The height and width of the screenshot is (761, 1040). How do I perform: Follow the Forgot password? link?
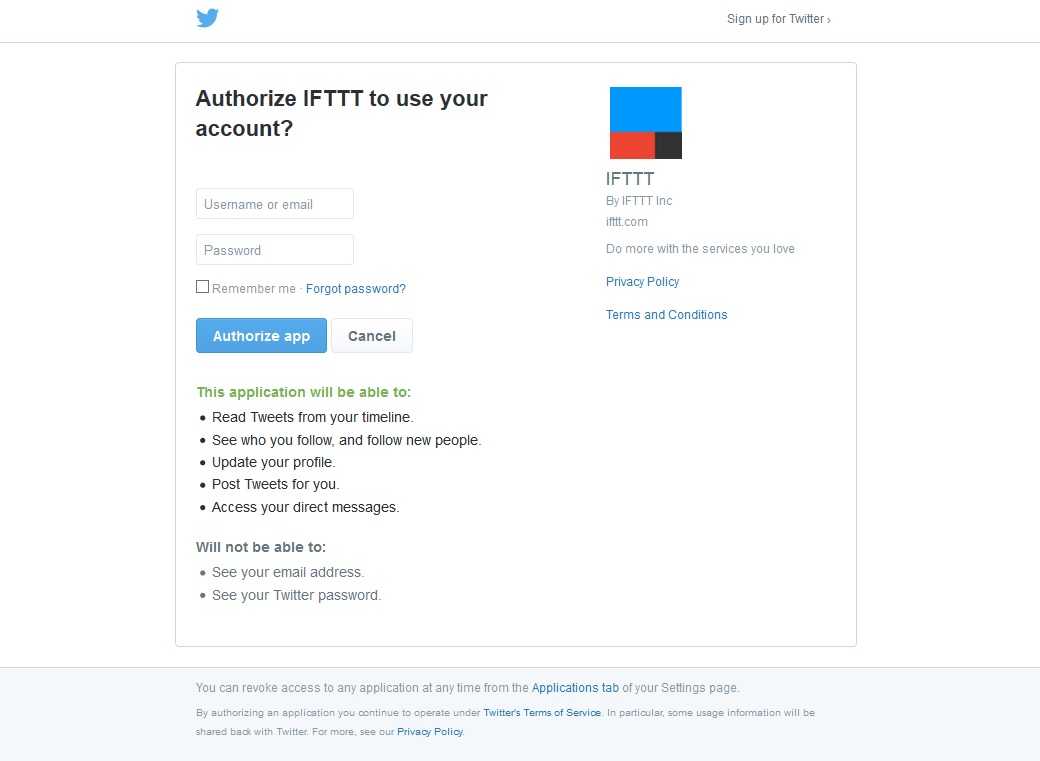coord(356,289)
